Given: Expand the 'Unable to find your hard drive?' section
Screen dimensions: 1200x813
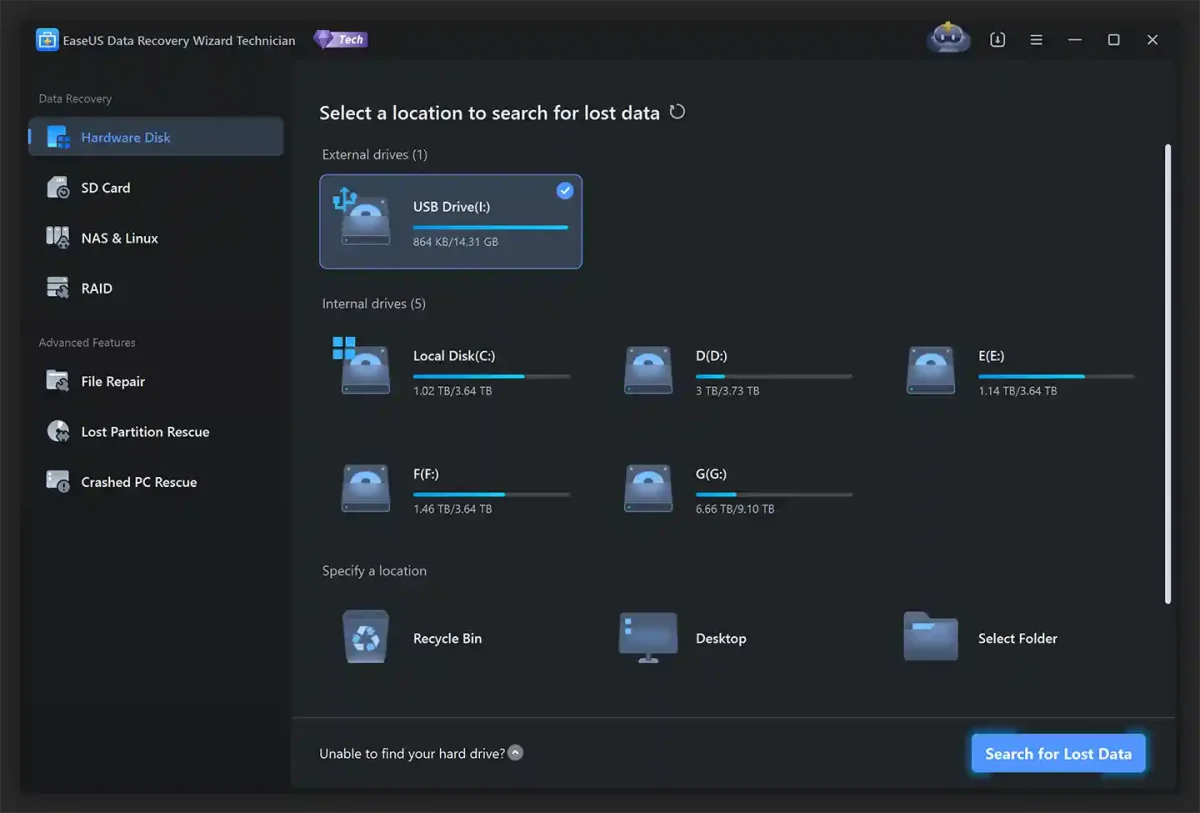Looking at the screenshot, I should click(516, 752).
